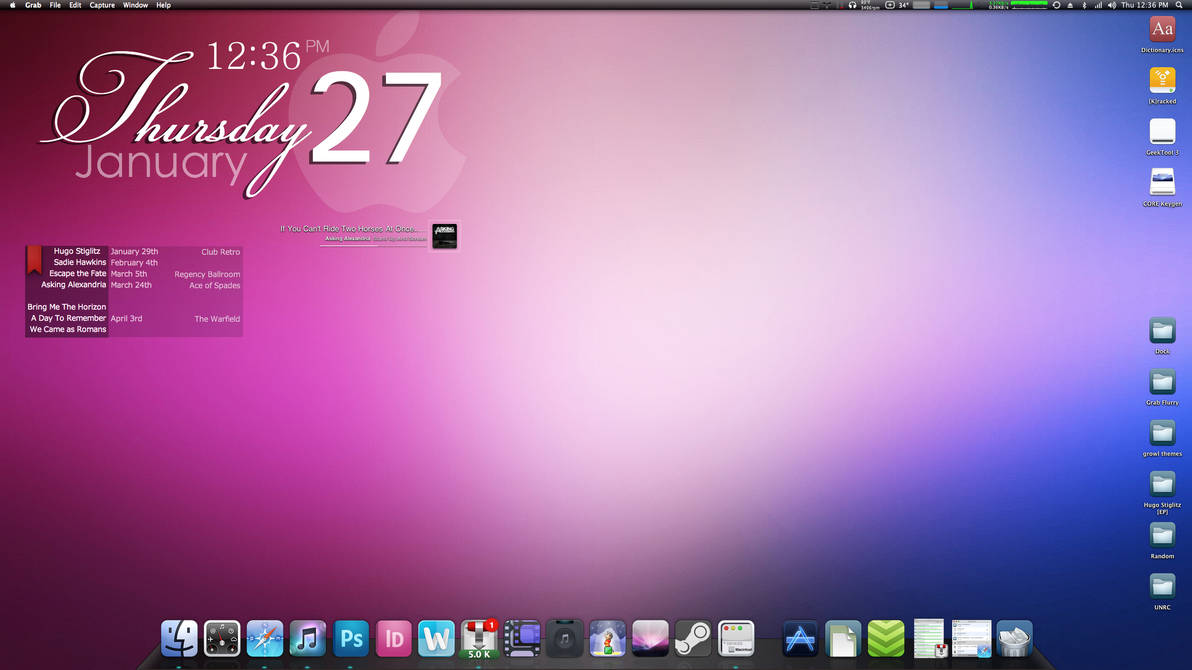Select the [k]racked desktop icon
The image size is (1192, 670).
[1162, 85]
